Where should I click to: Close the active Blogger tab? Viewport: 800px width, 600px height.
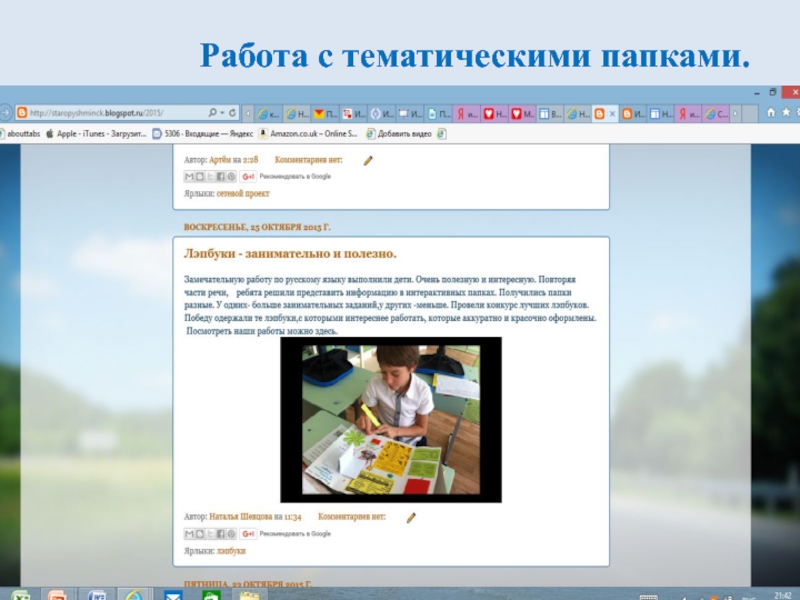612,114
